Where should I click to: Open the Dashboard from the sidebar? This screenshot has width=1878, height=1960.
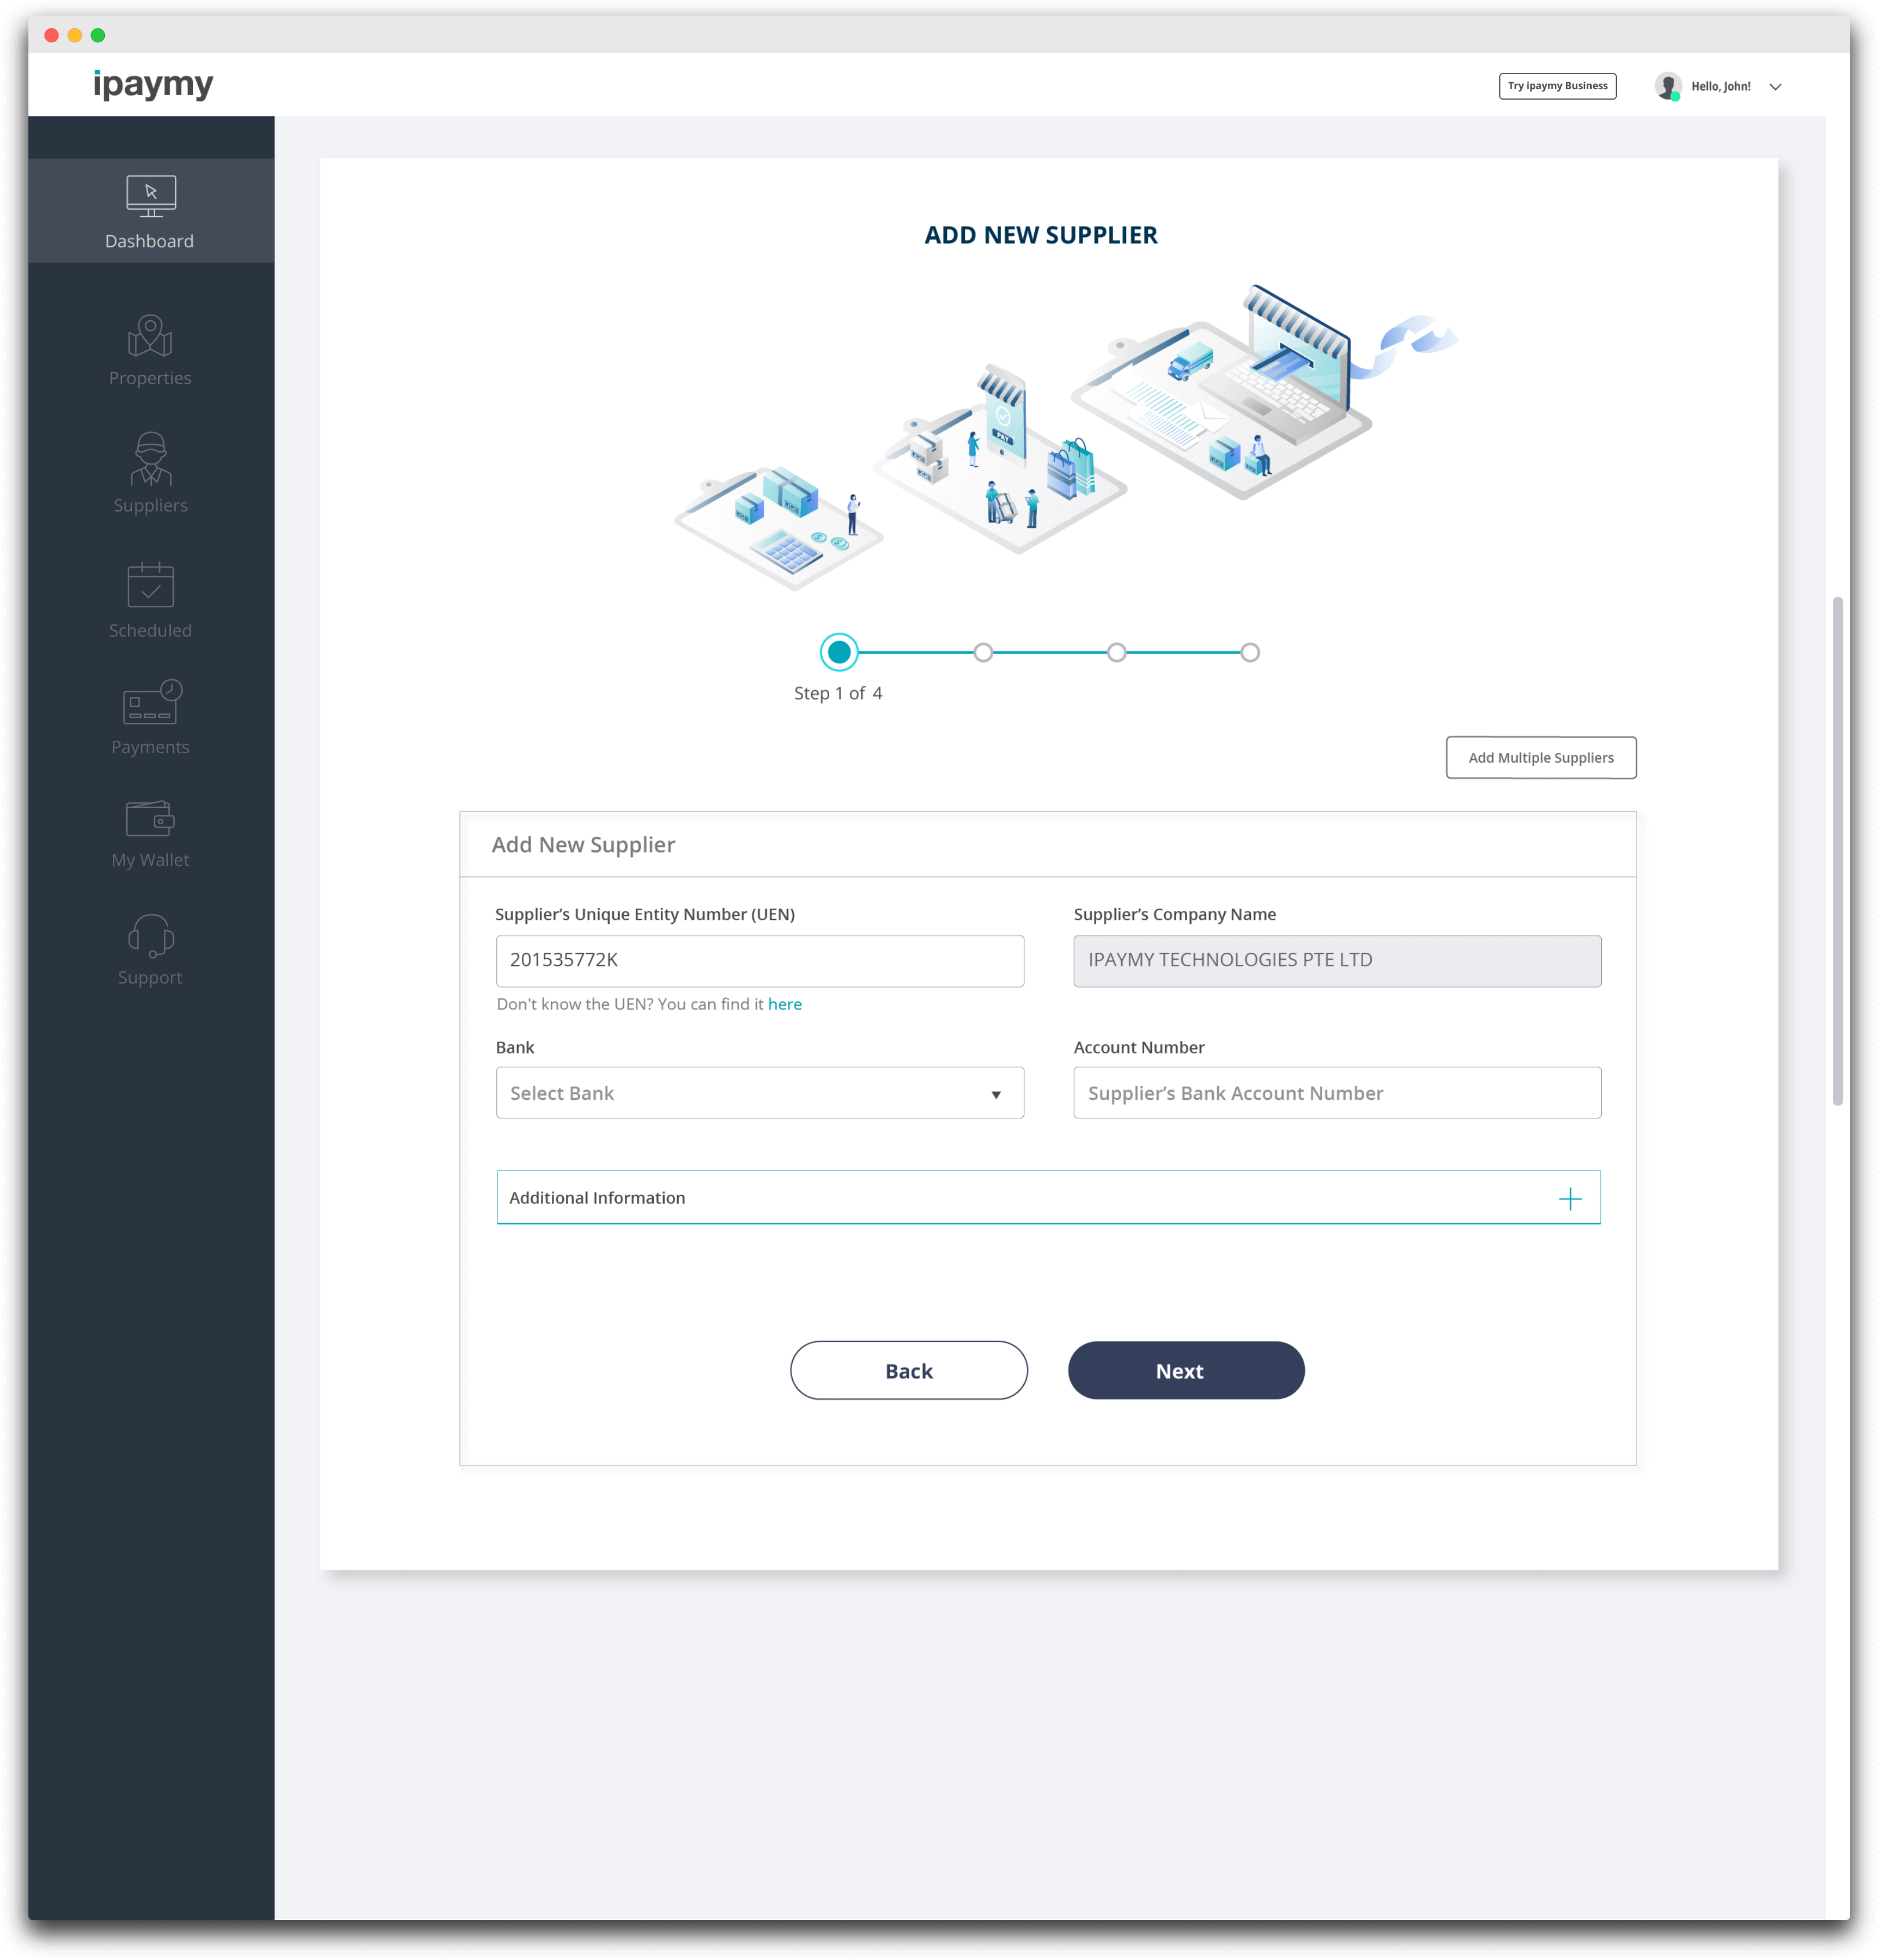(150, 210)
